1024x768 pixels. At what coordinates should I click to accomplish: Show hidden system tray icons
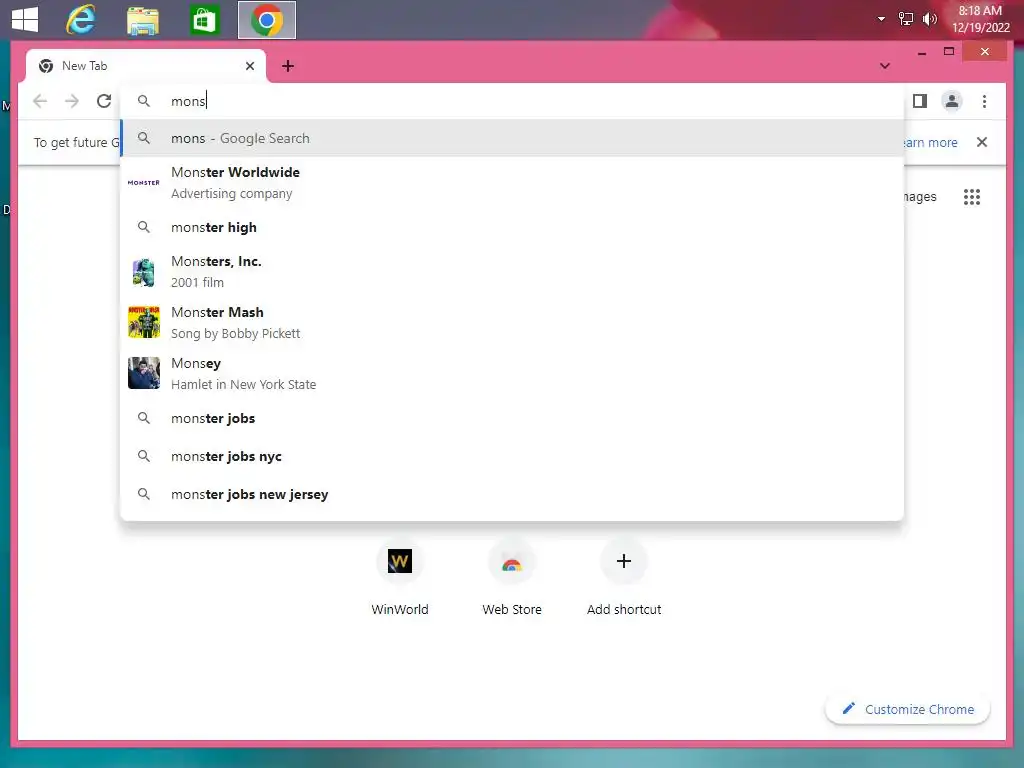(881, 19)
